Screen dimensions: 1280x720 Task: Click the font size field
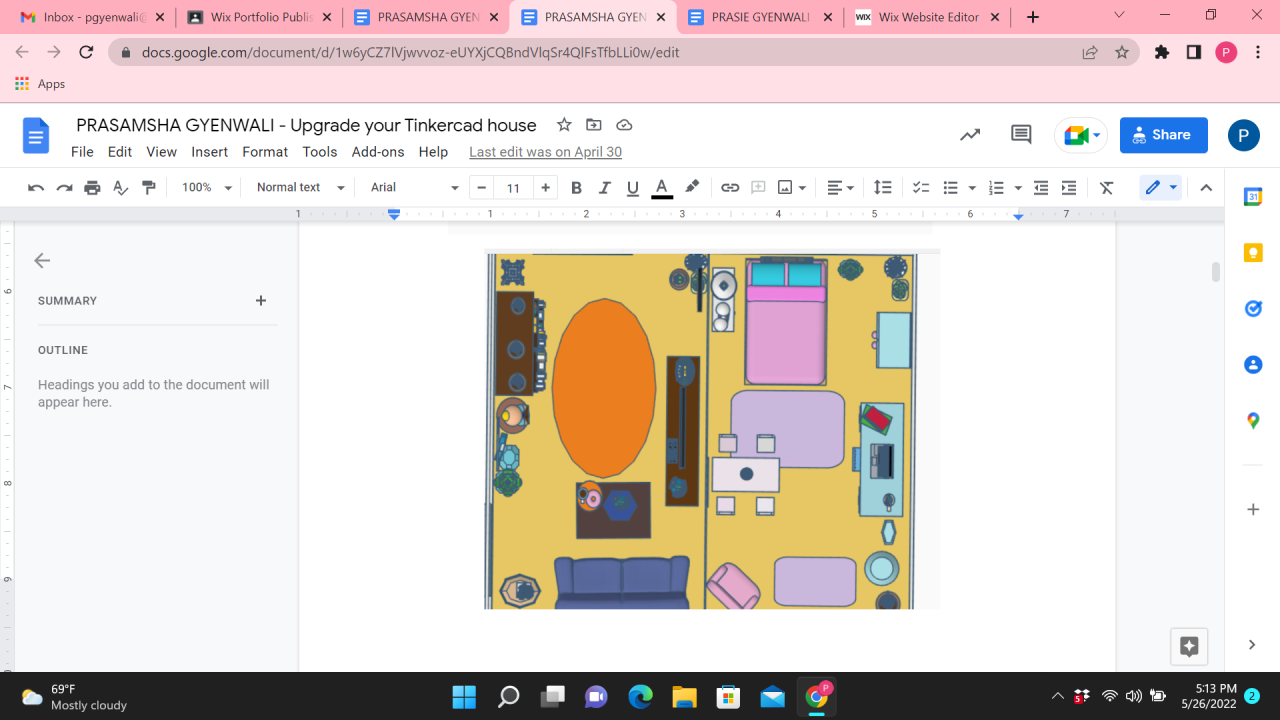[x=513, y=188]
